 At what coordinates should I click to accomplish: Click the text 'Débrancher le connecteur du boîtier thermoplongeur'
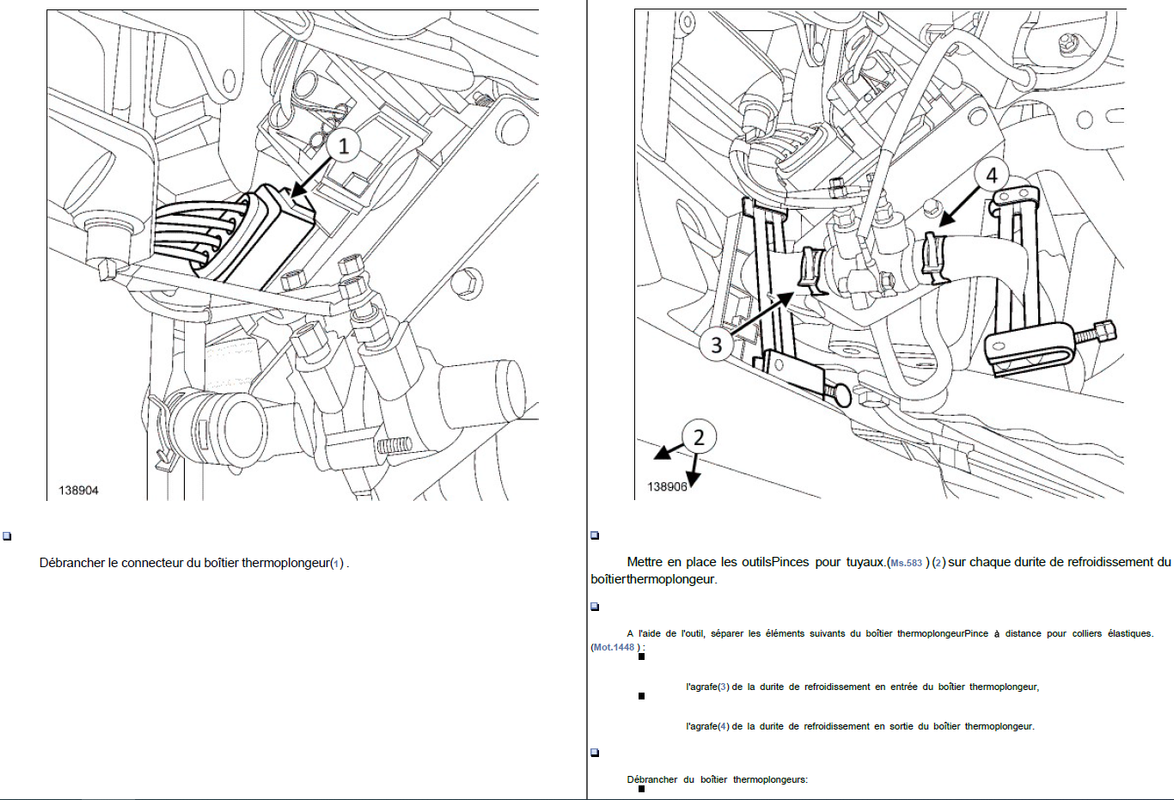pos(184,563)
